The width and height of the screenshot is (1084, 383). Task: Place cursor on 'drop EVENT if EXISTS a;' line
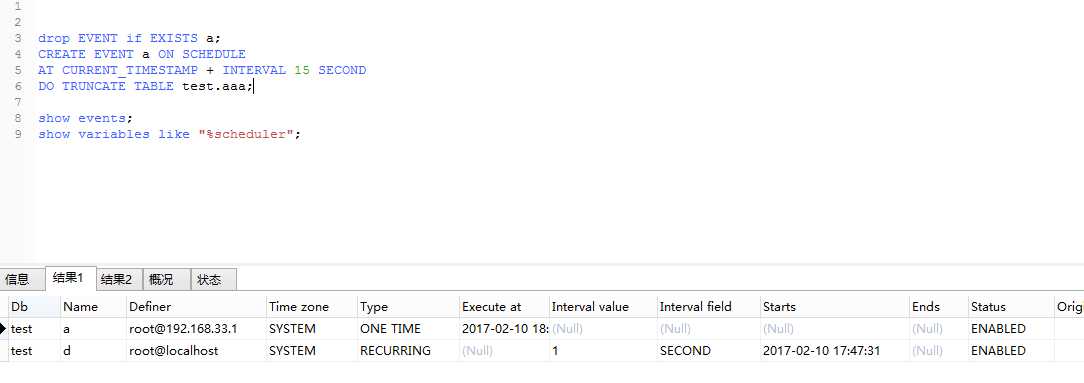pyautogui.click(x=129, y=38)
